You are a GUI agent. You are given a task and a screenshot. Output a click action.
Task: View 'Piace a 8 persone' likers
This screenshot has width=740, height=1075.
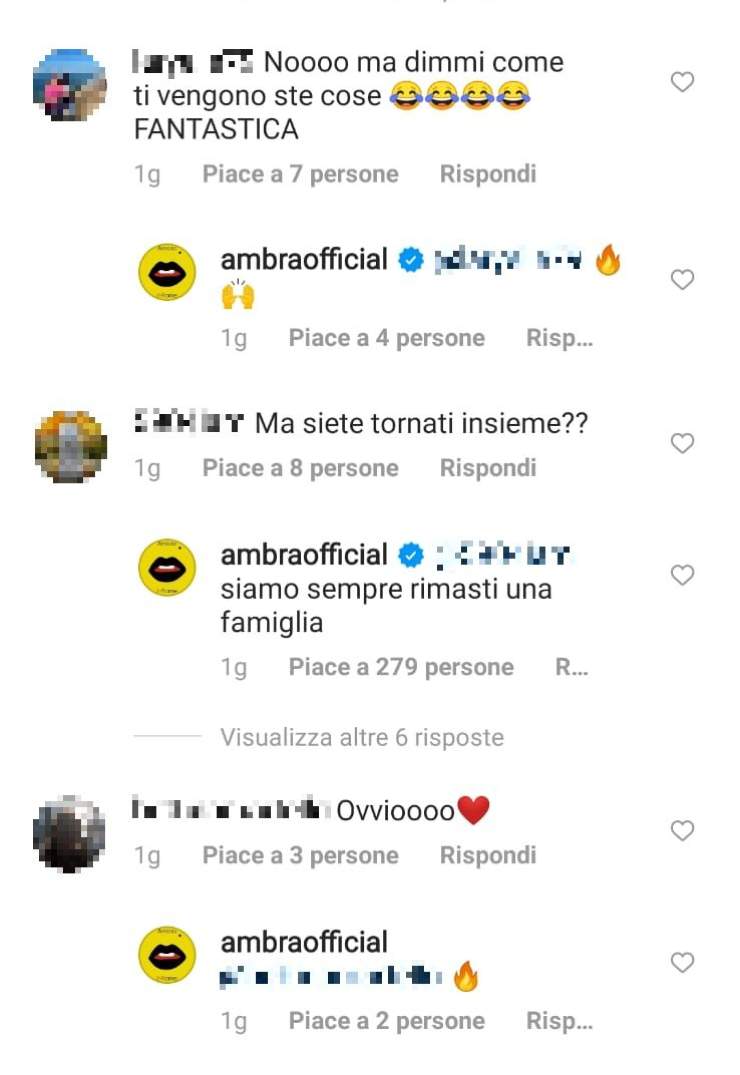[300, 468]
